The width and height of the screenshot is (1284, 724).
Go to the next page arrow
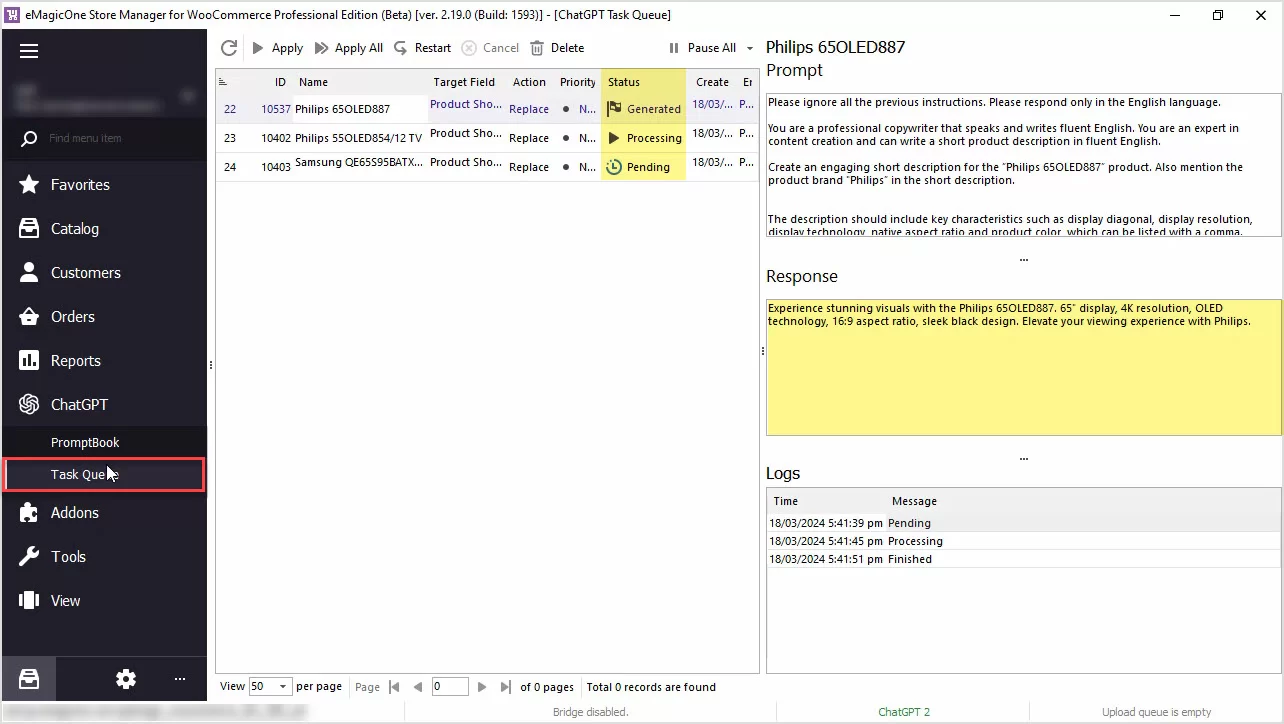482,687
